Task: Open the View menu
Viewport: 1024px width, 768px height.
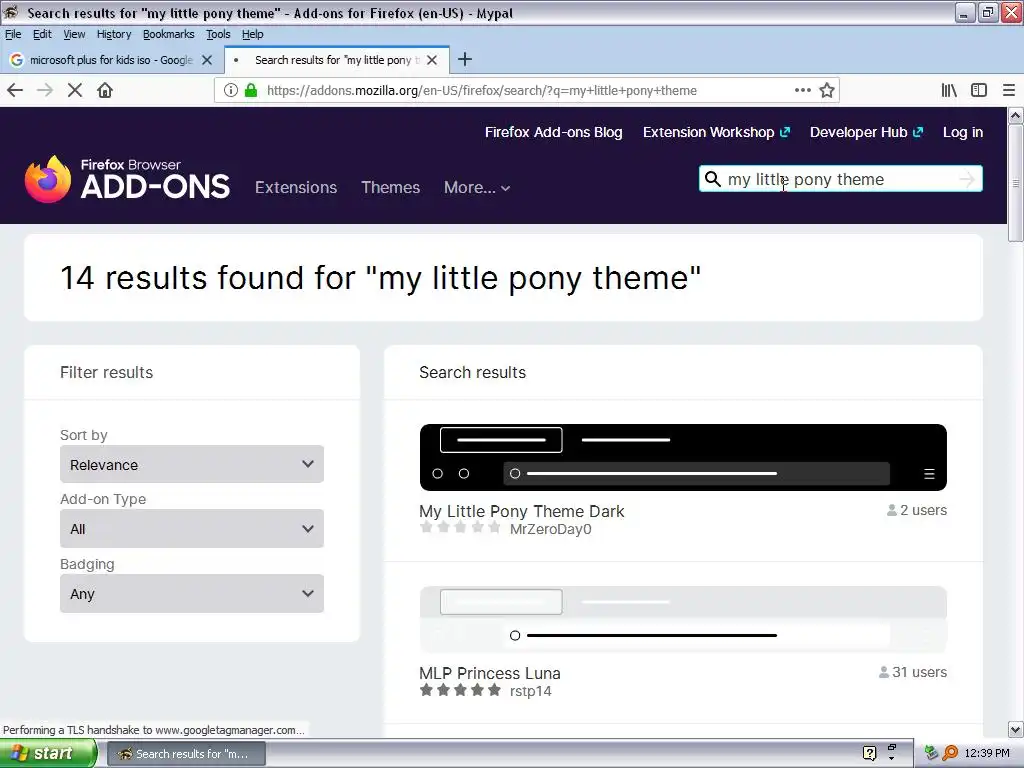Action: [x=74, y=34]
